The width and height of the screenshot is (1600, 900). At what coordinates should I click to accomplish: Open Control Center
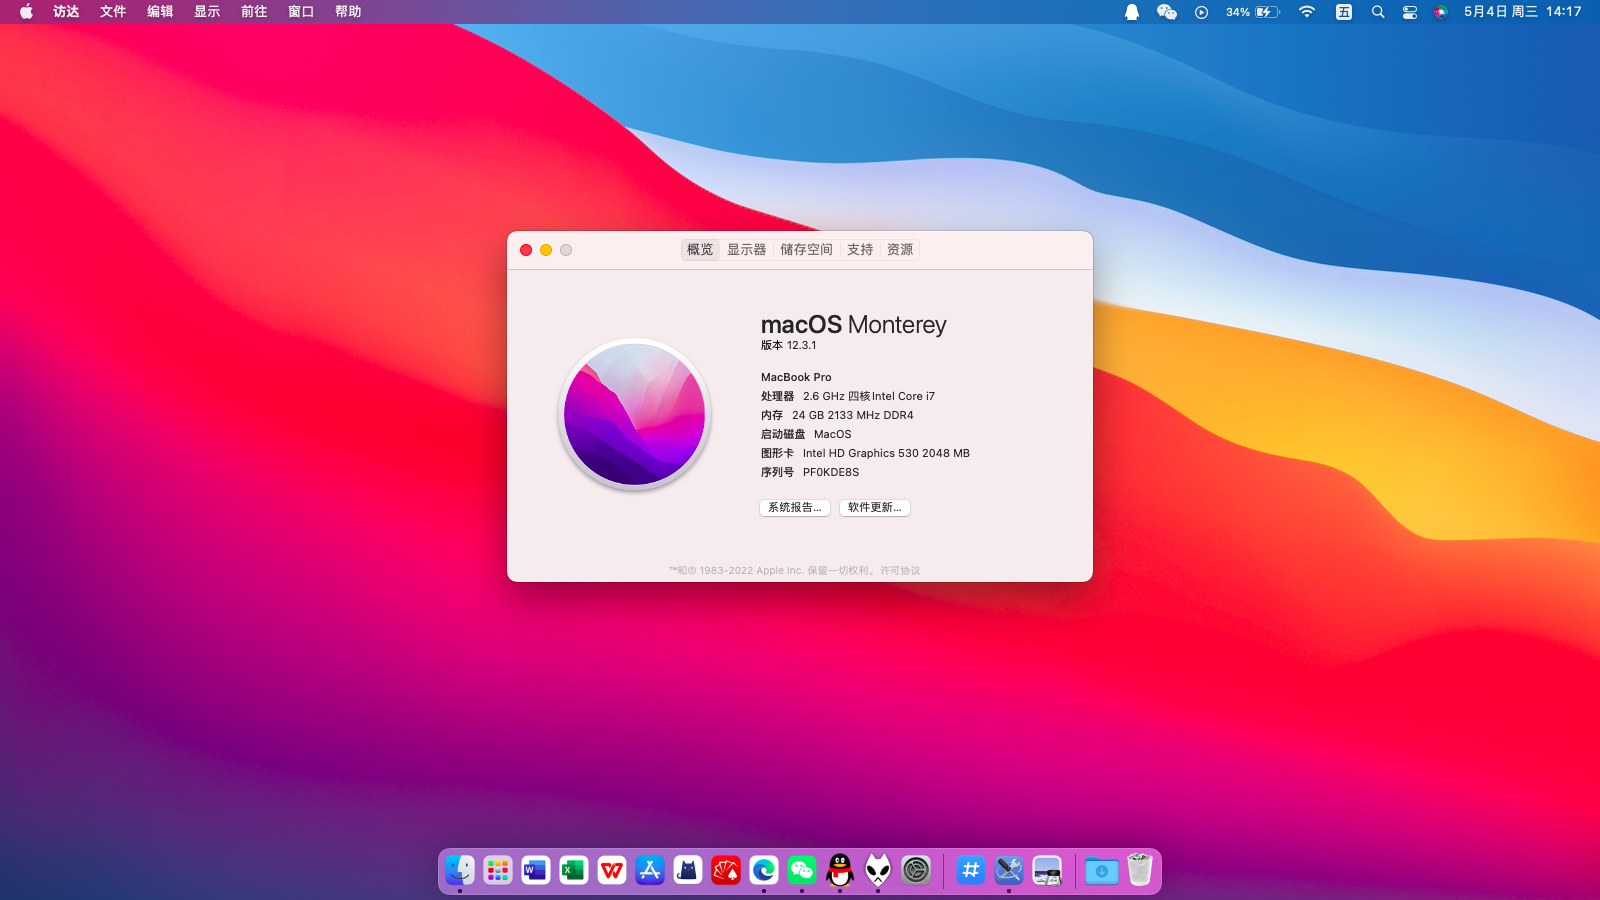(x=1410, y=12)
